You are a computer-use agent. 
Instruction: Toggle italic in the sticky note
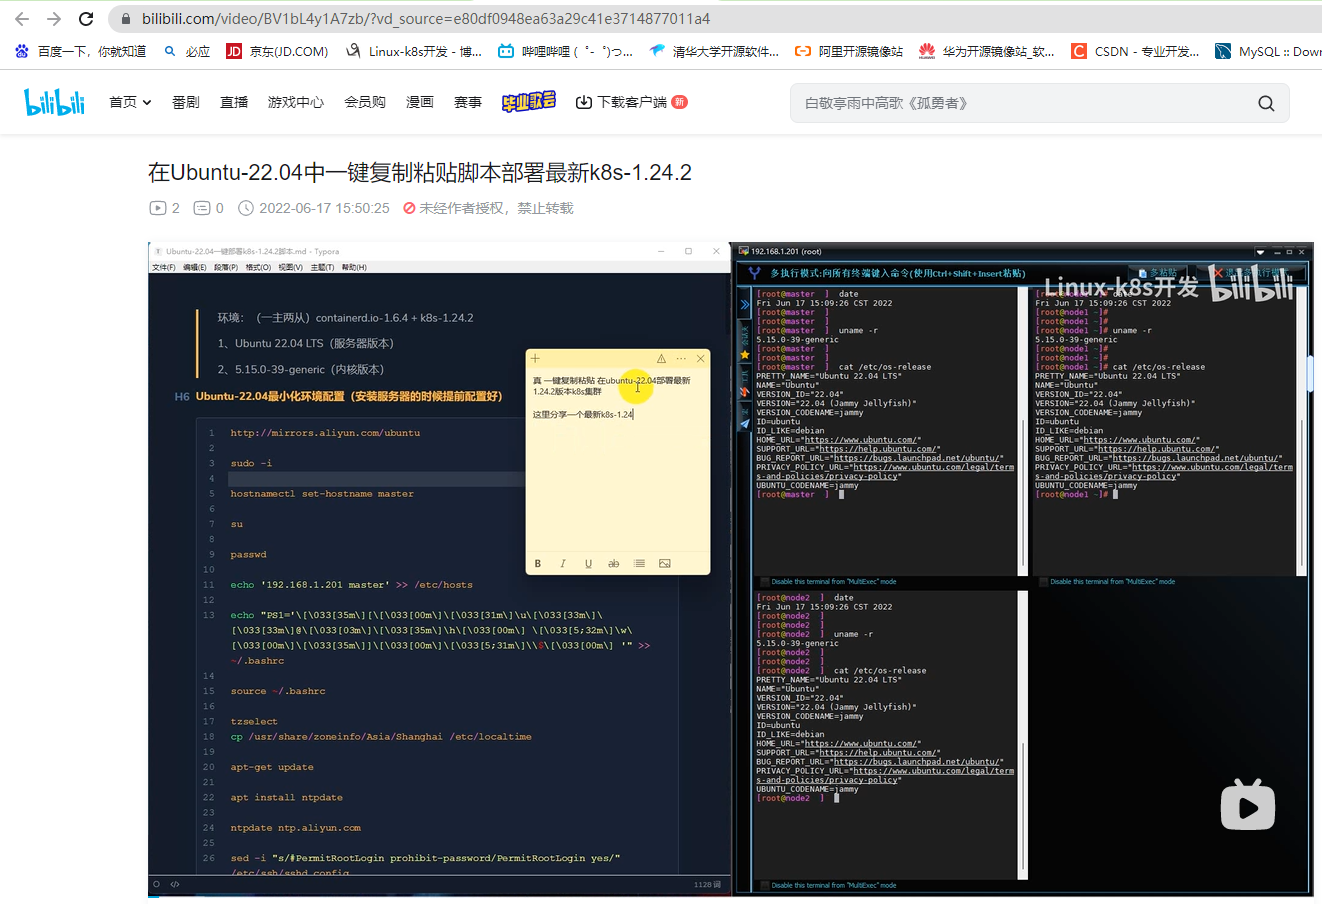[563, 564]
